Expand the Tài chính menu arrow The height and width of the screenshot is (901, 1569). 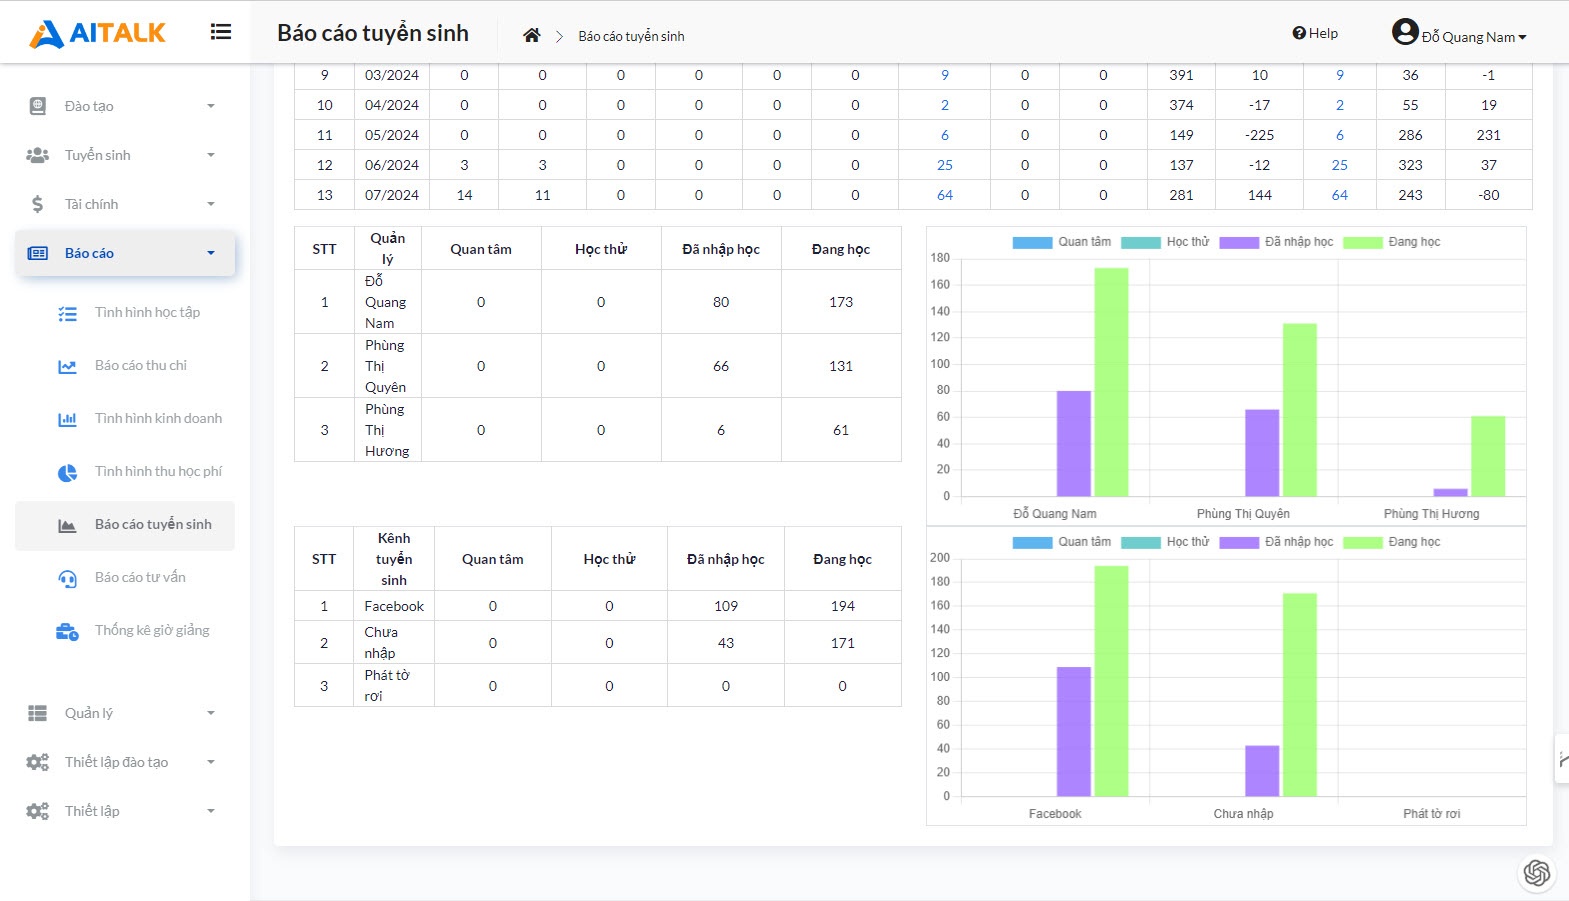pyautogui.click(x=211, y=204)
